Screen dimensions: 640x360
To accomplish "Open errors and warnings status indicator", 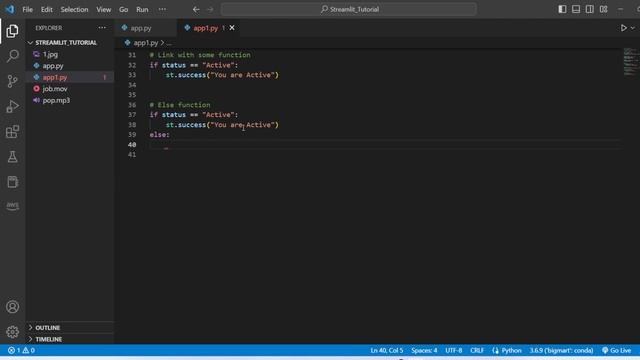I will pyautogui.click(x=21, y=350).
